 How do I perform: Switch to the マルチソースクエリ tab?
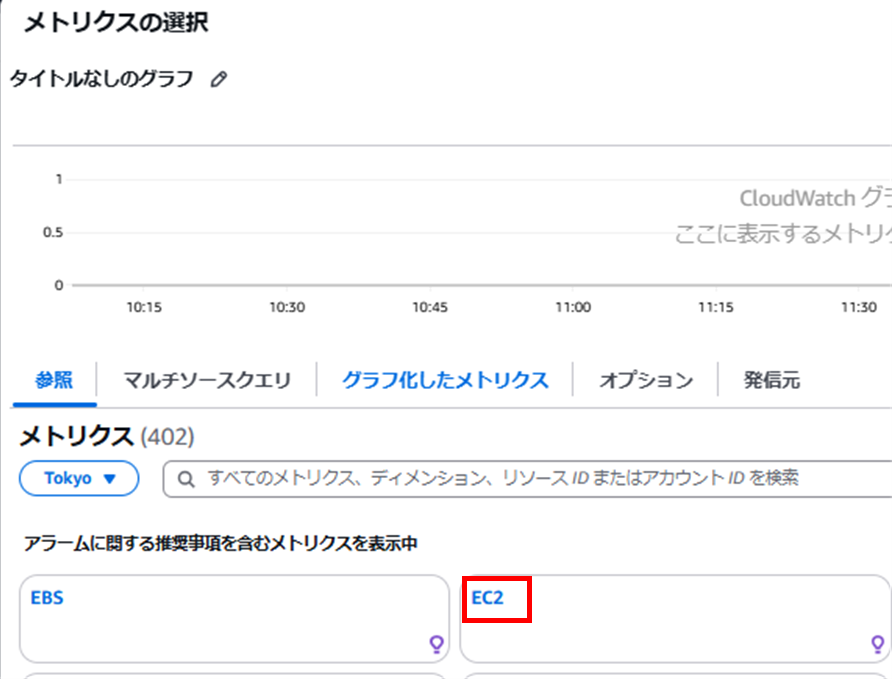[x=207, y=380]
